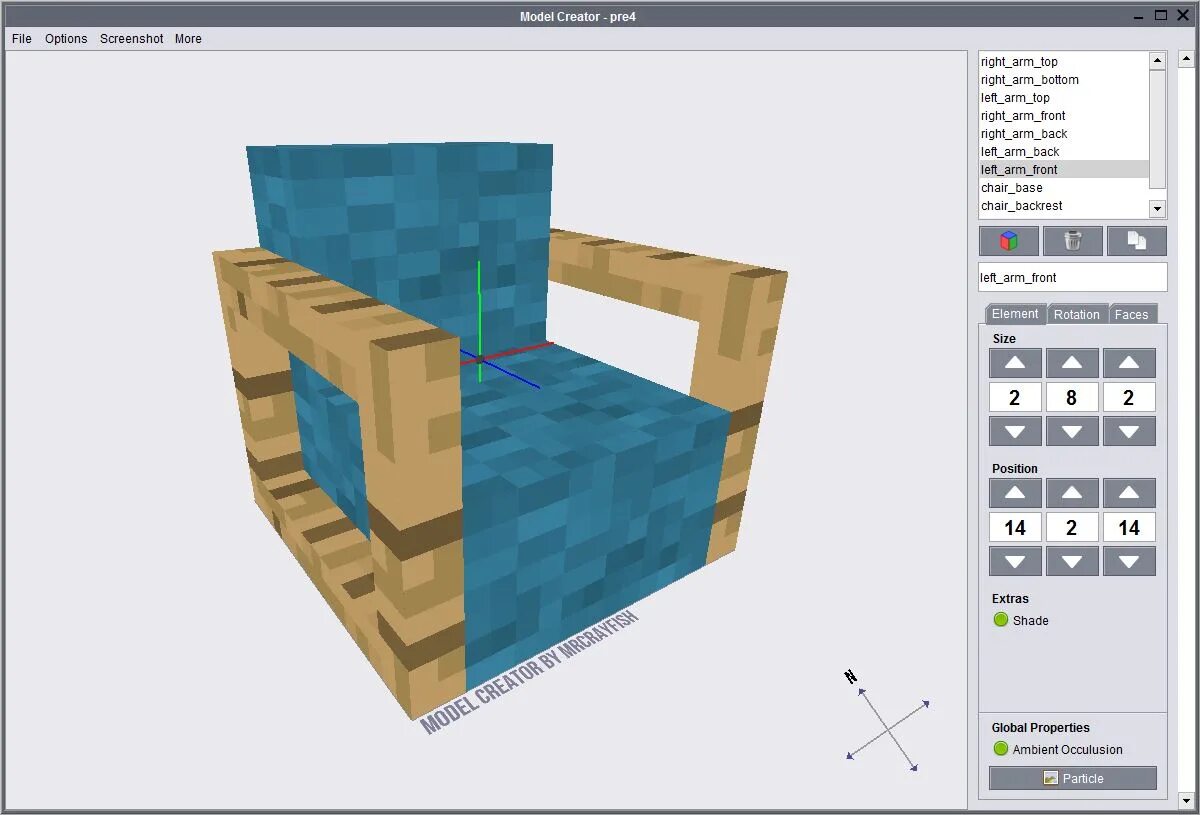Screen dimensions: 1200x815
Task: Select left_arm_top in element list
Action: point(1064,98)
